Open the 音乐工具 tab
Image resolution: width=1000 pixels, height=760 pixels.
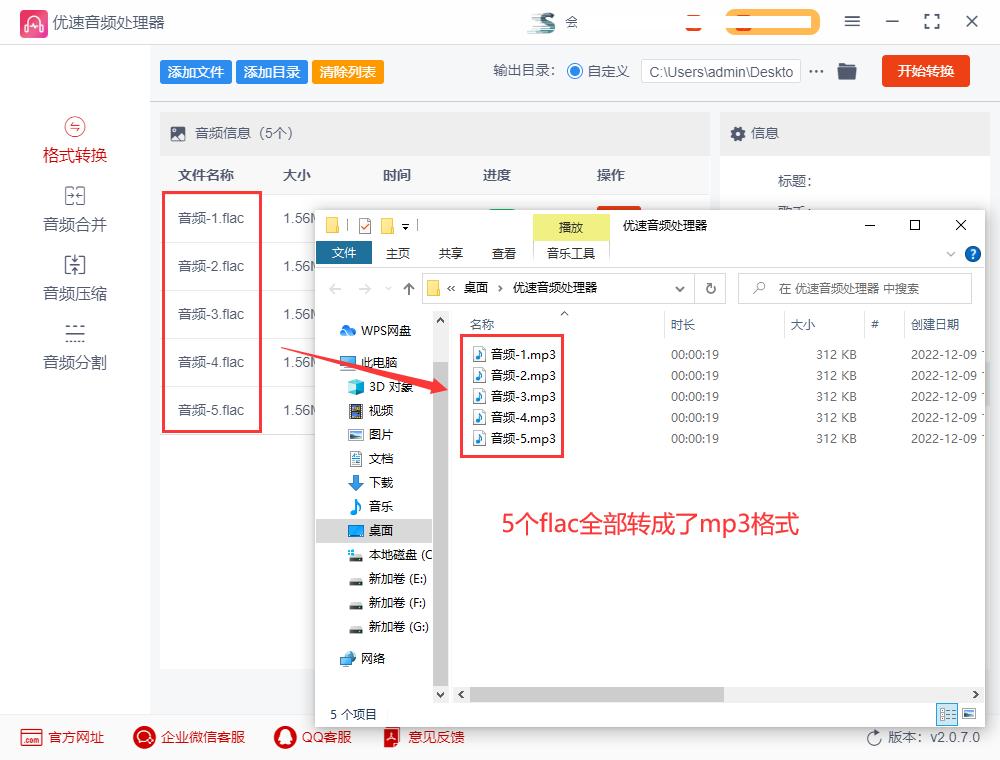(571, 253)
